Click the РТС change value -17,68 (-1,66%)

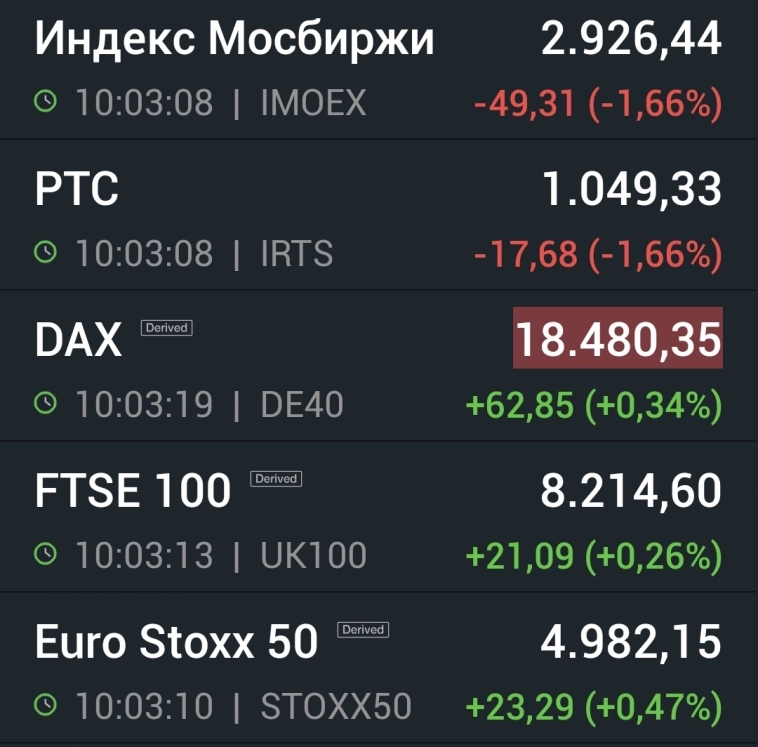coord(597,254)
